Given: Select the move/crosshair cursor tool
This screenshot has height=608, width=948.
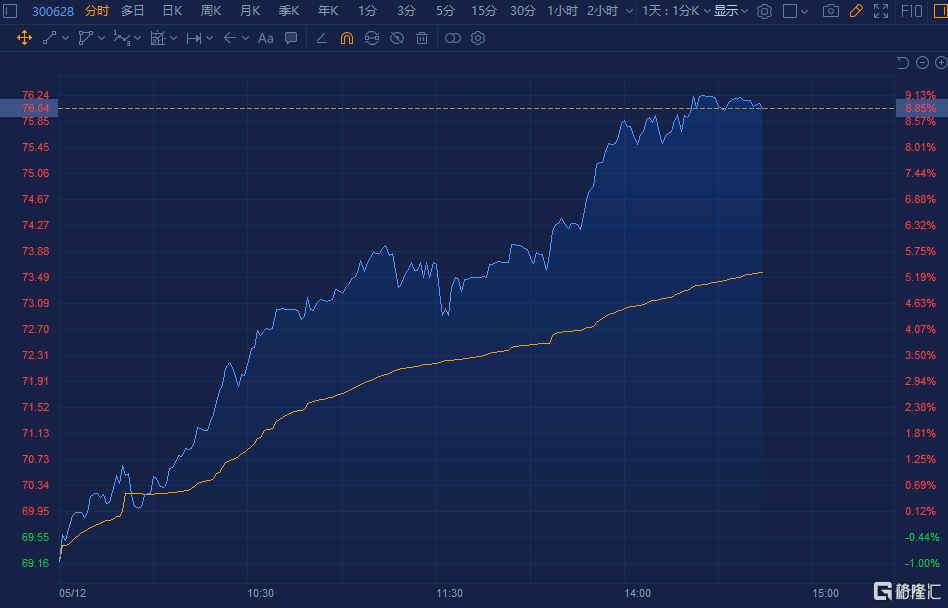Looking at the screenshot, I should point(24,38).
